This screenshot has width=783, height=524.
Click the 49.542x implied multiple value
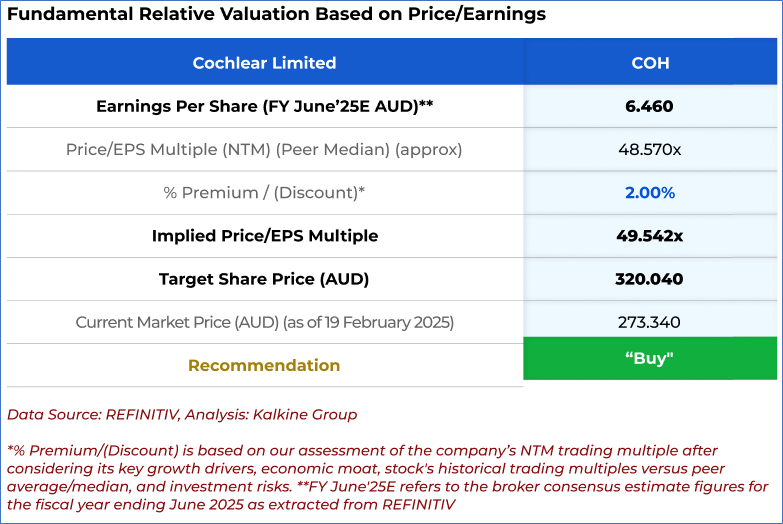click(x=649, y=236)
